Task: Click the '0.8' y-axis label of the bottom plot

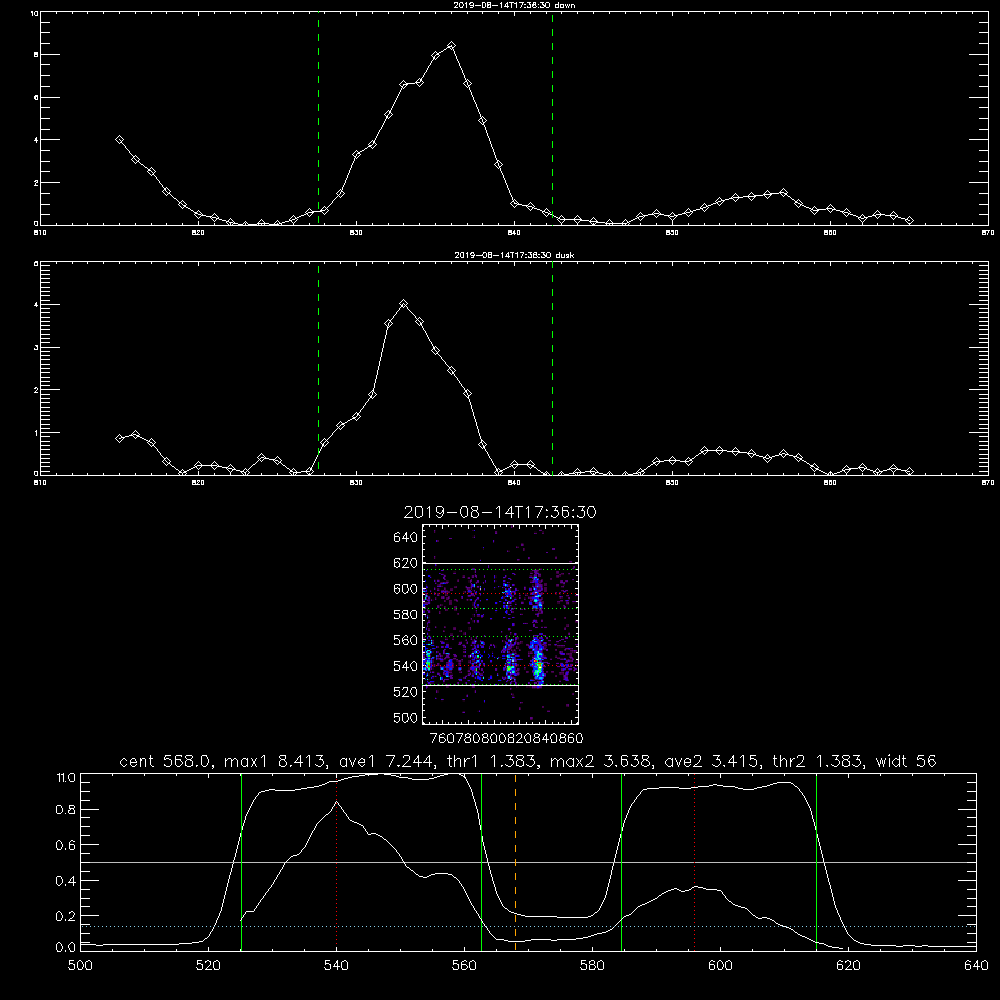Action: (66, 810)
